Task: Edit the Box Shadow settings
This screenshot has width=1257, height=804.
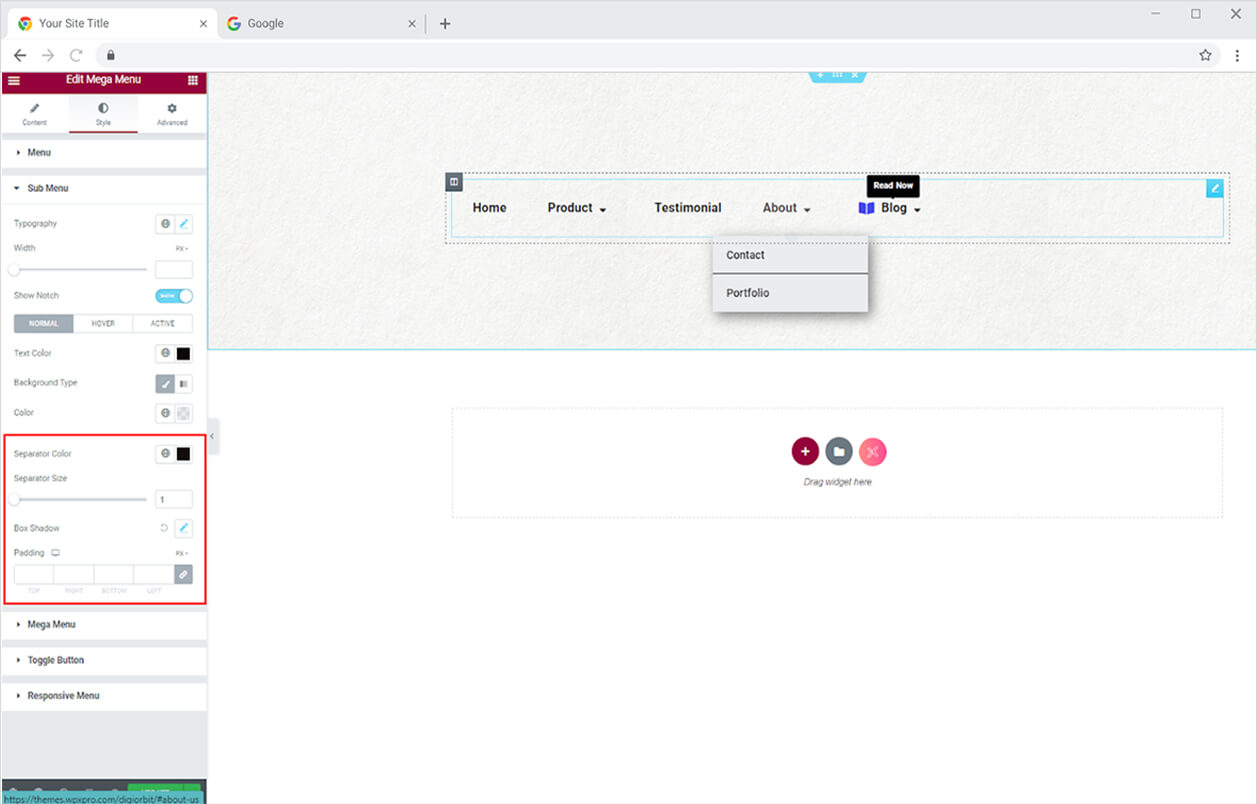Action: tap(184, 528)
